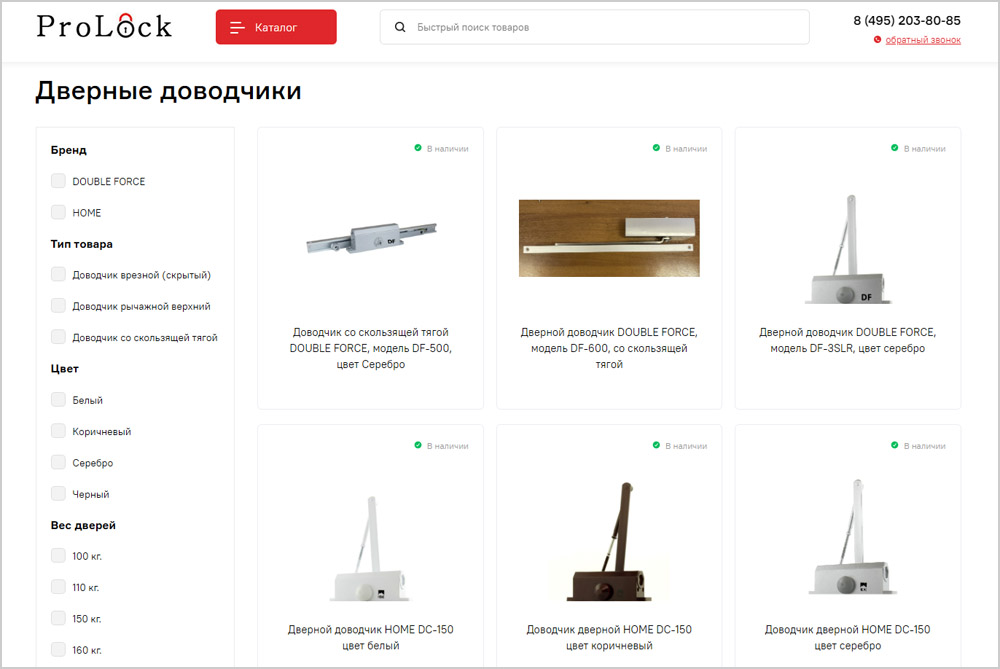Click the обратный звонок link
1000x669 pixels.
pos(922,40)
